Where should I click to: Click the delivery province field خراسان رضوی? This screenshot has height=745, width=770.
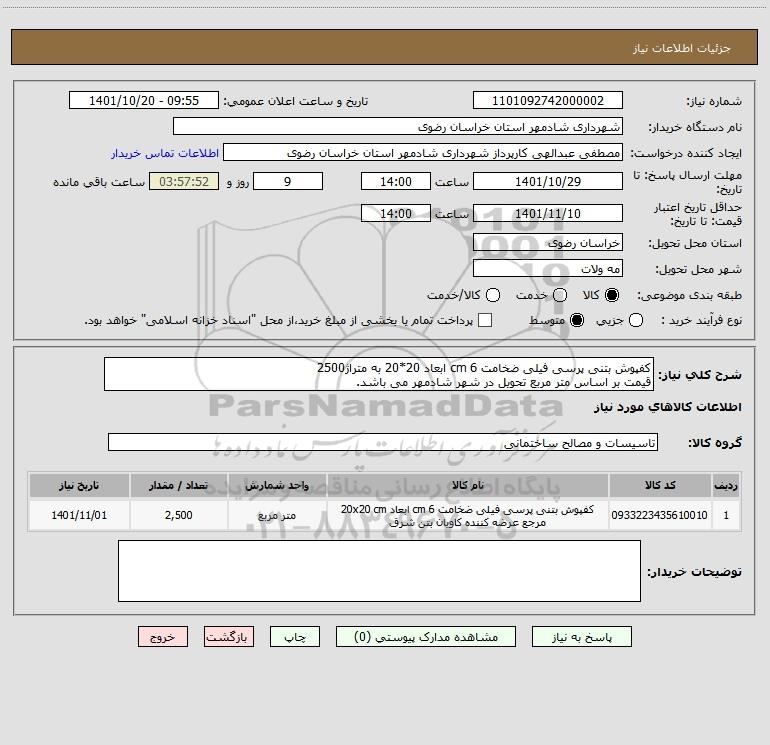pos(548,243)
